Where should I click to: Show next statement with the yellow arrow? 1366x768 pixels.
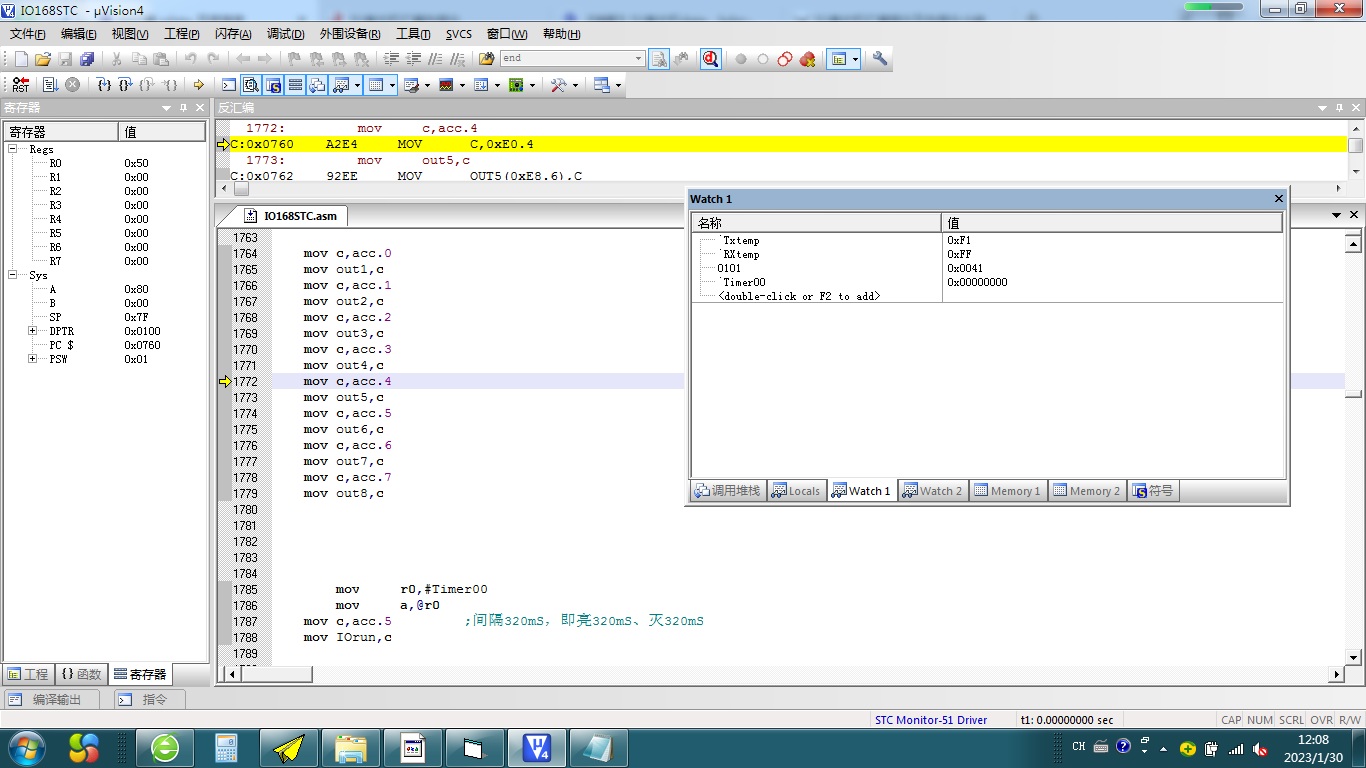(x=199, y=85)
